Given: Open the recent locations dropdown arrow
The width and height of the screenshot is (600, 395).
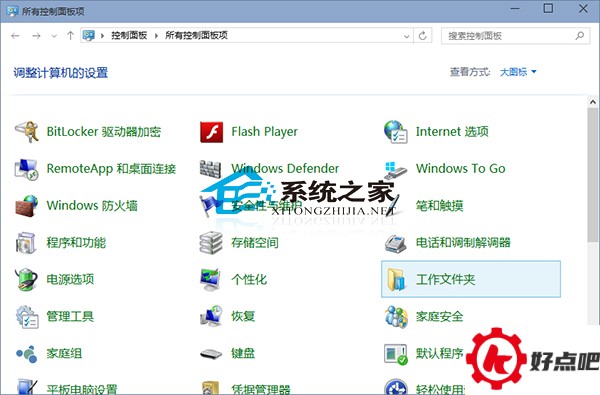Looking at the screenshot, I should click(x=54, y=36).
